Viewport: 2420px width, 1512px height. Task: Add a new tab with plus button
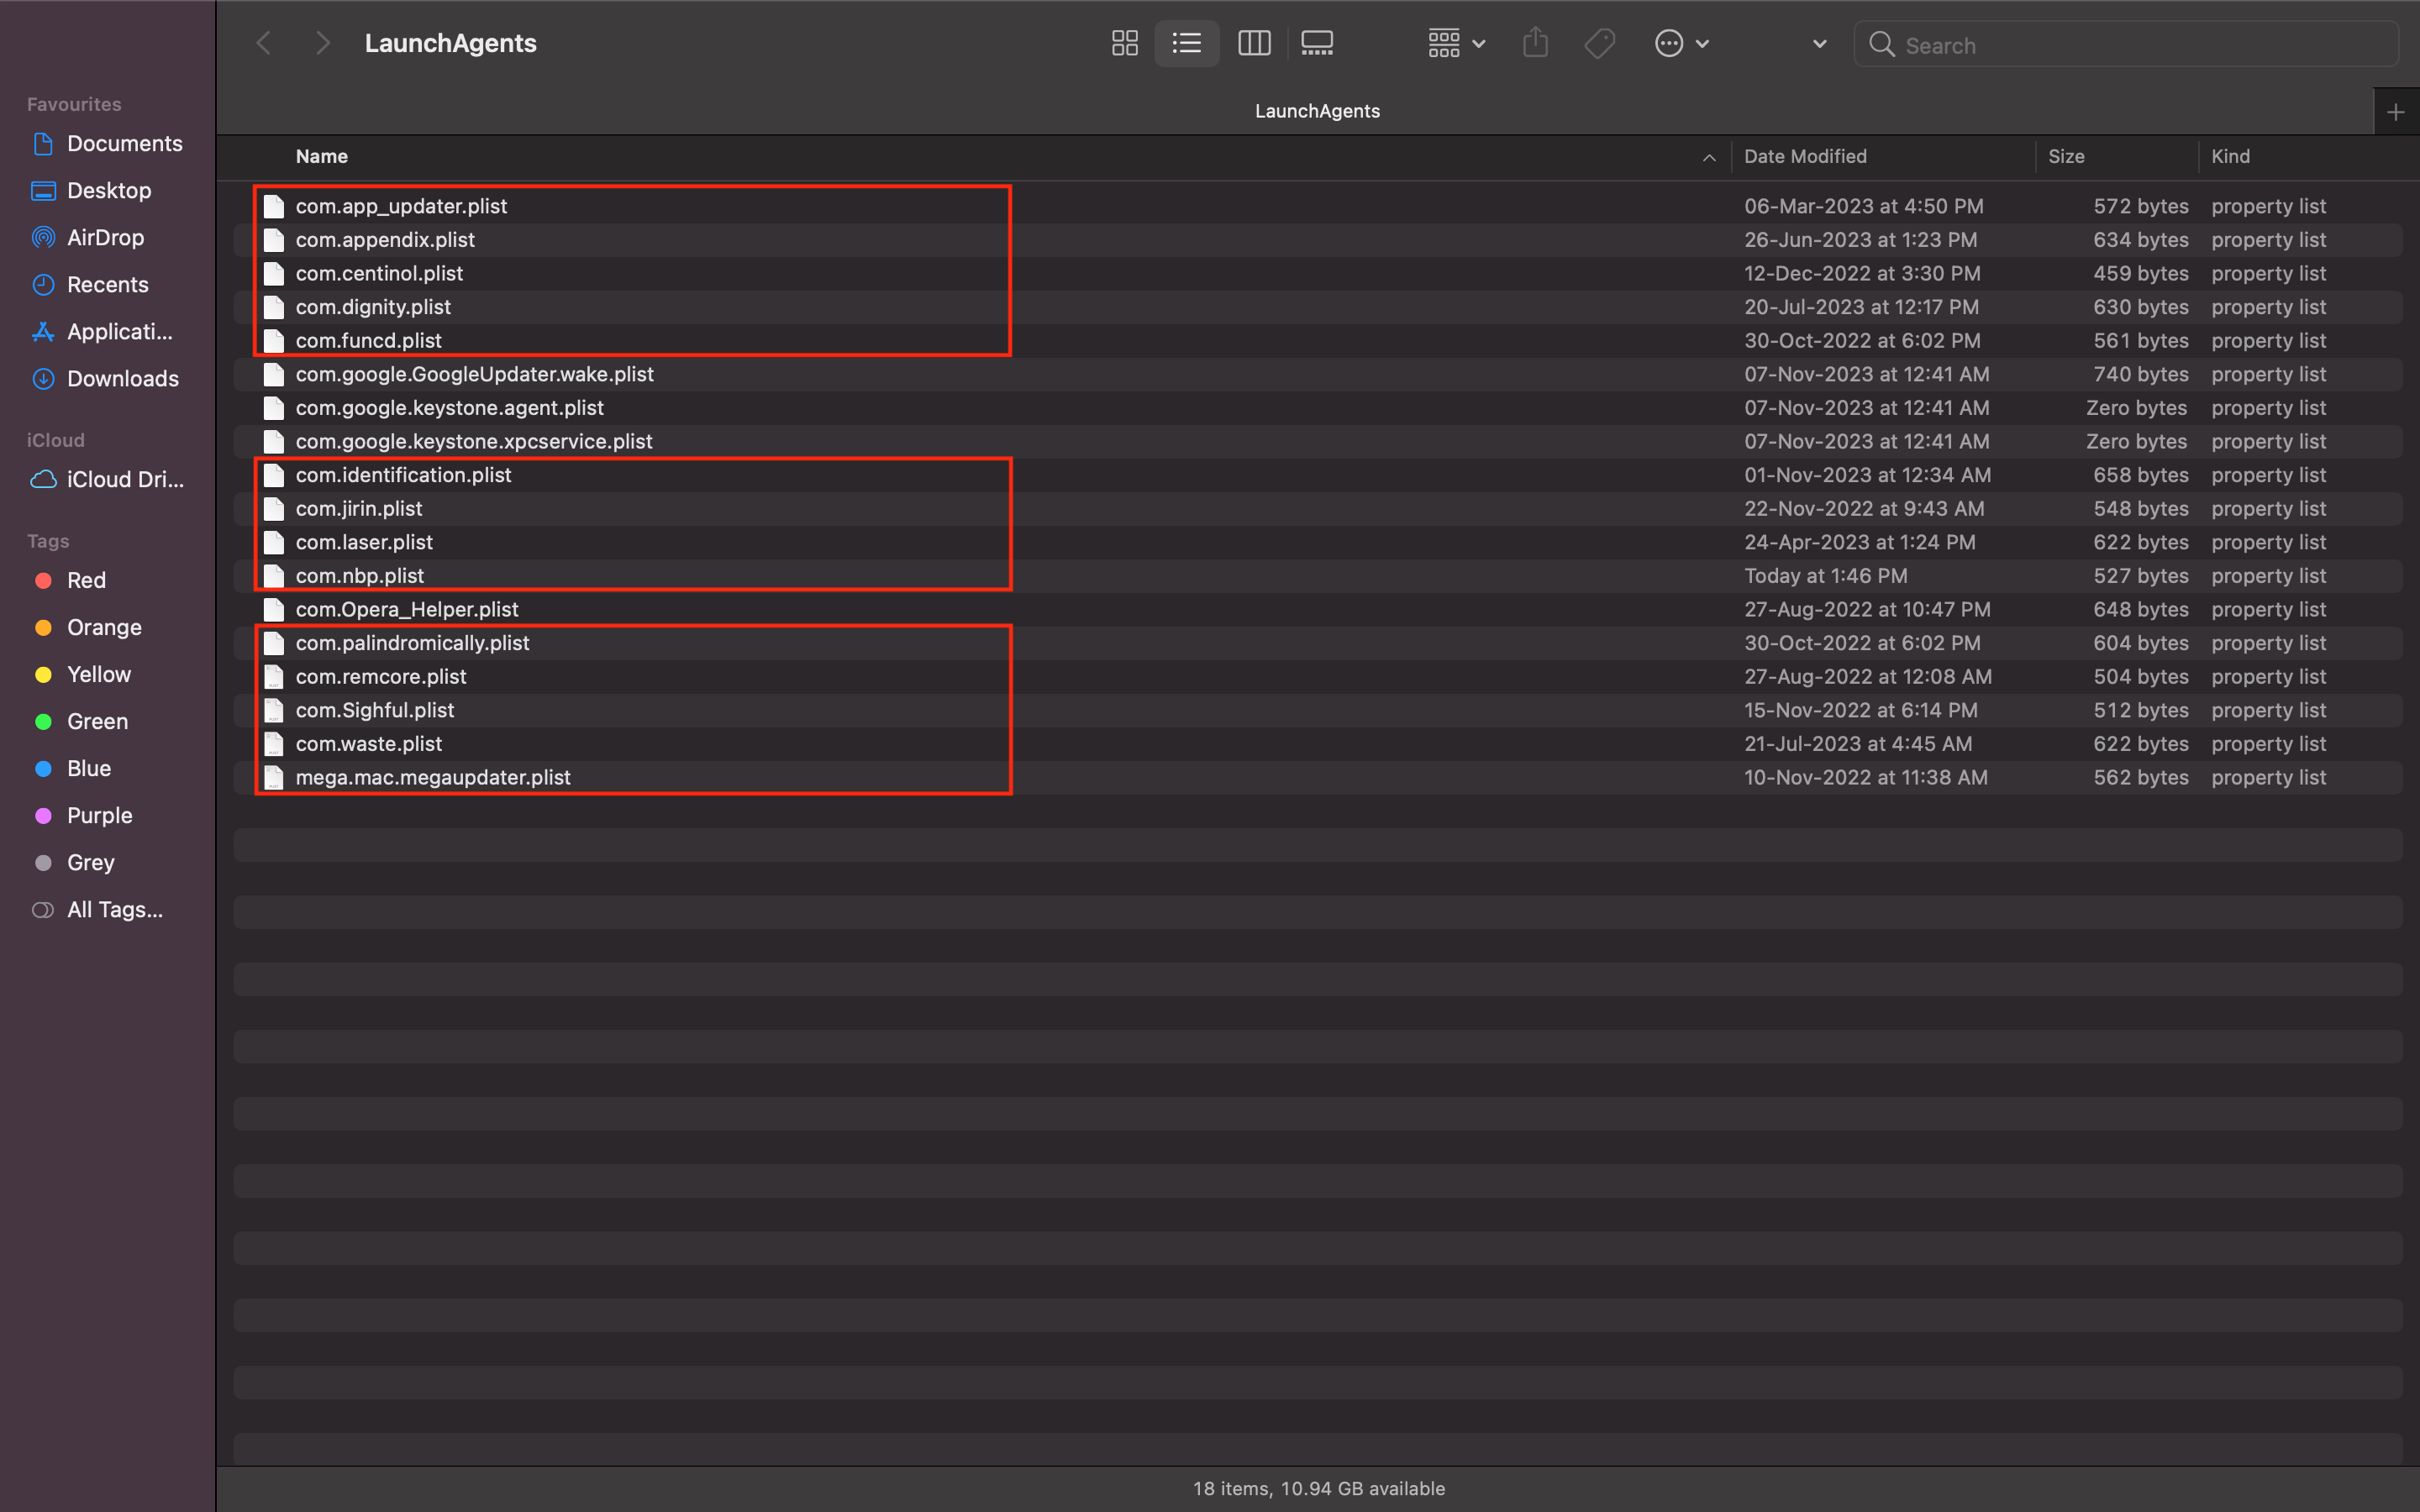[2395, 112]
